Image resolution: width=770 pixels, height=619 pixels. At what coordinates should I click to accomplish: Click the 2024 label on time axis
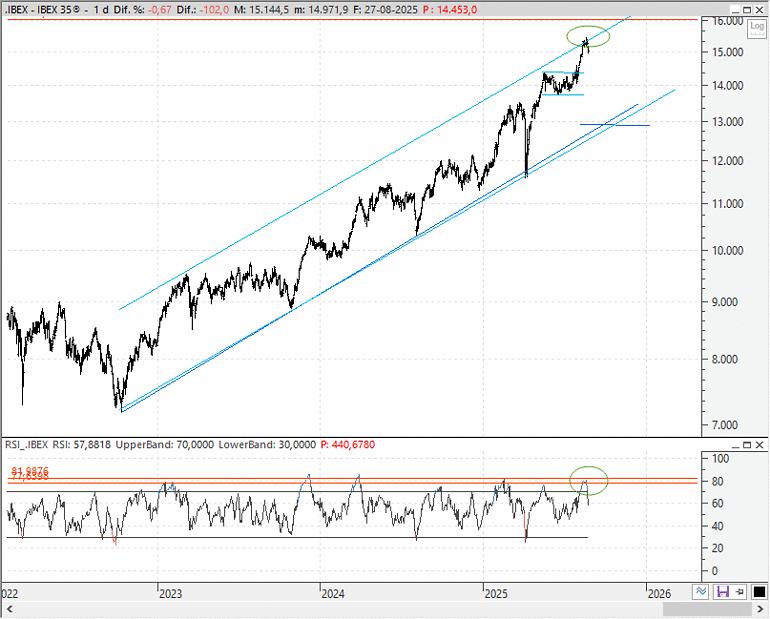(x=332, y=594)
